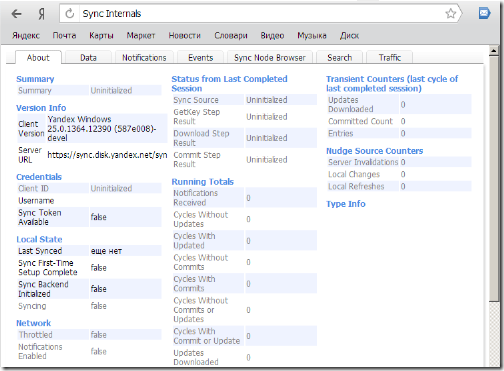The image size is (504, 371).
Task: Open the Yandex home Я icon
Action: tap(41, 14)
